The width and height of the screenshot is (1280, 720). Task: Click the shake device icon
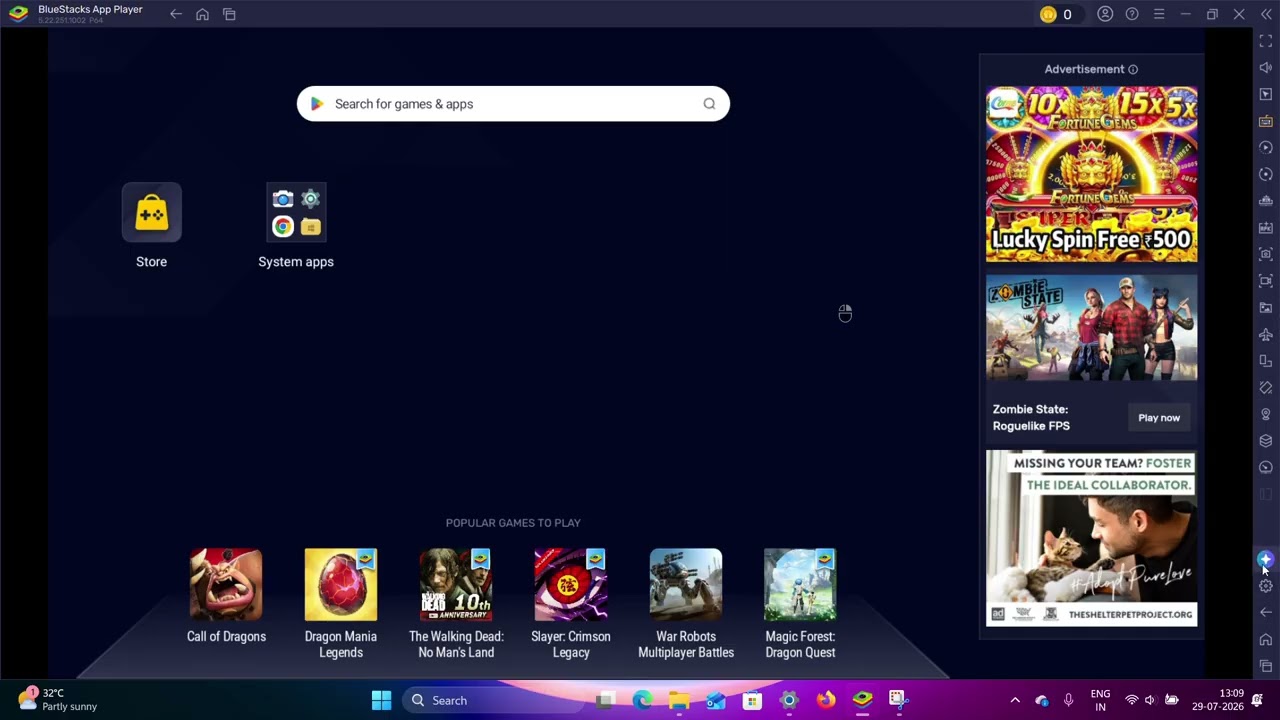pos(1266,388)
